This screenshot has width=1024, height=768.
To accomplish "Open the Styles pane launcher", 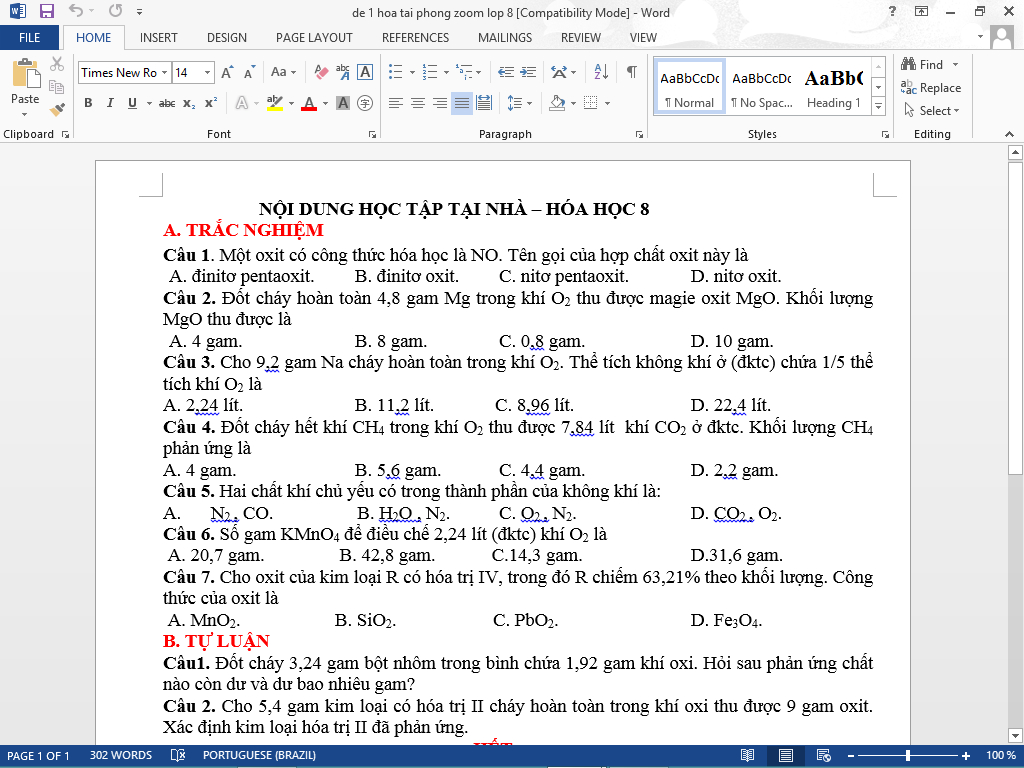I will coord(886,135).
